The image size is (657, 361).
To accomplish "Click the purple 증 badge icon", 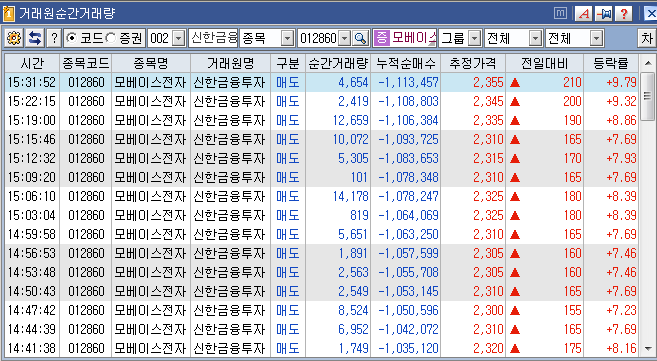I will pyautogui.click(x=381, y=39).
